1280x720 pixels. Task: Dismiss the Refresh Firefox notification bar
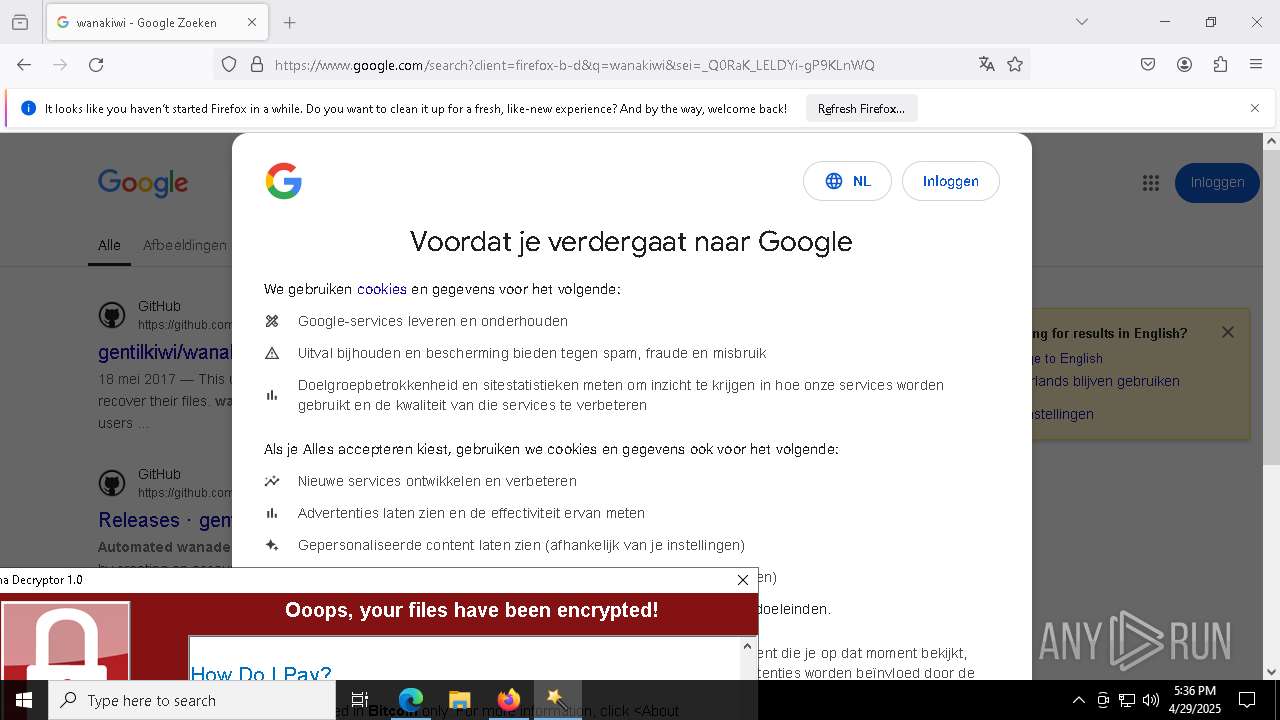(x=1255, y=108)
